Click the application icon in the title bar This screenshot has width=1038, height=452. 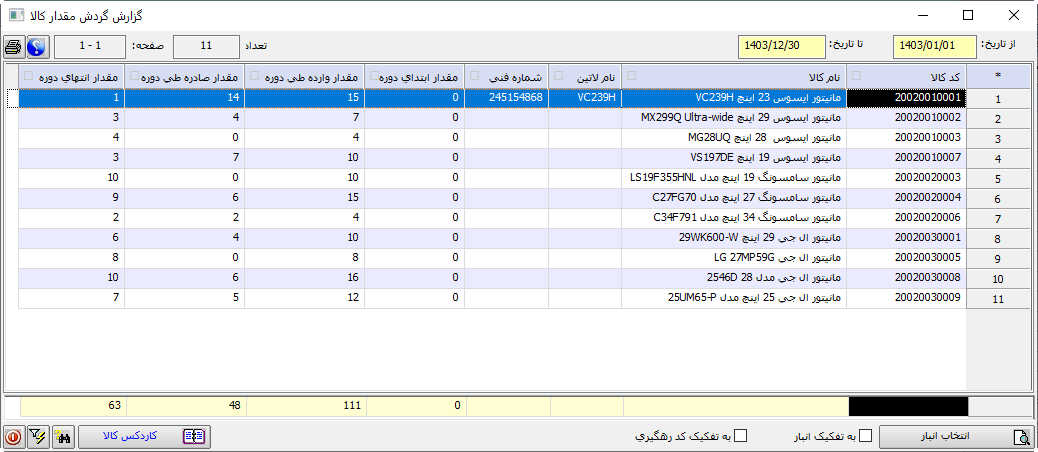tap(17, 15)
